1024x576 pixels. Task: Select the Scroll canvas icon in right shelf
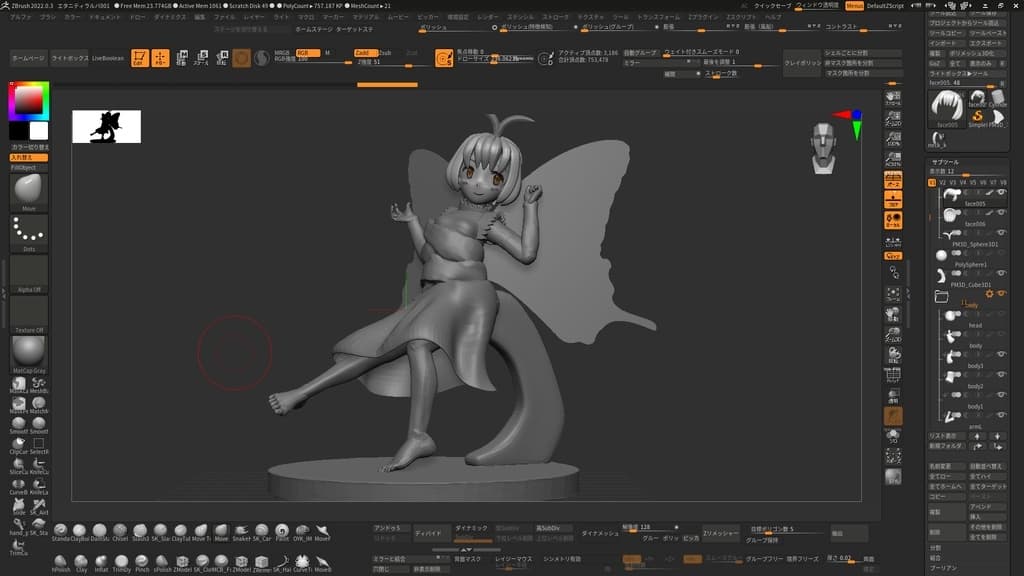click(893, 99)
